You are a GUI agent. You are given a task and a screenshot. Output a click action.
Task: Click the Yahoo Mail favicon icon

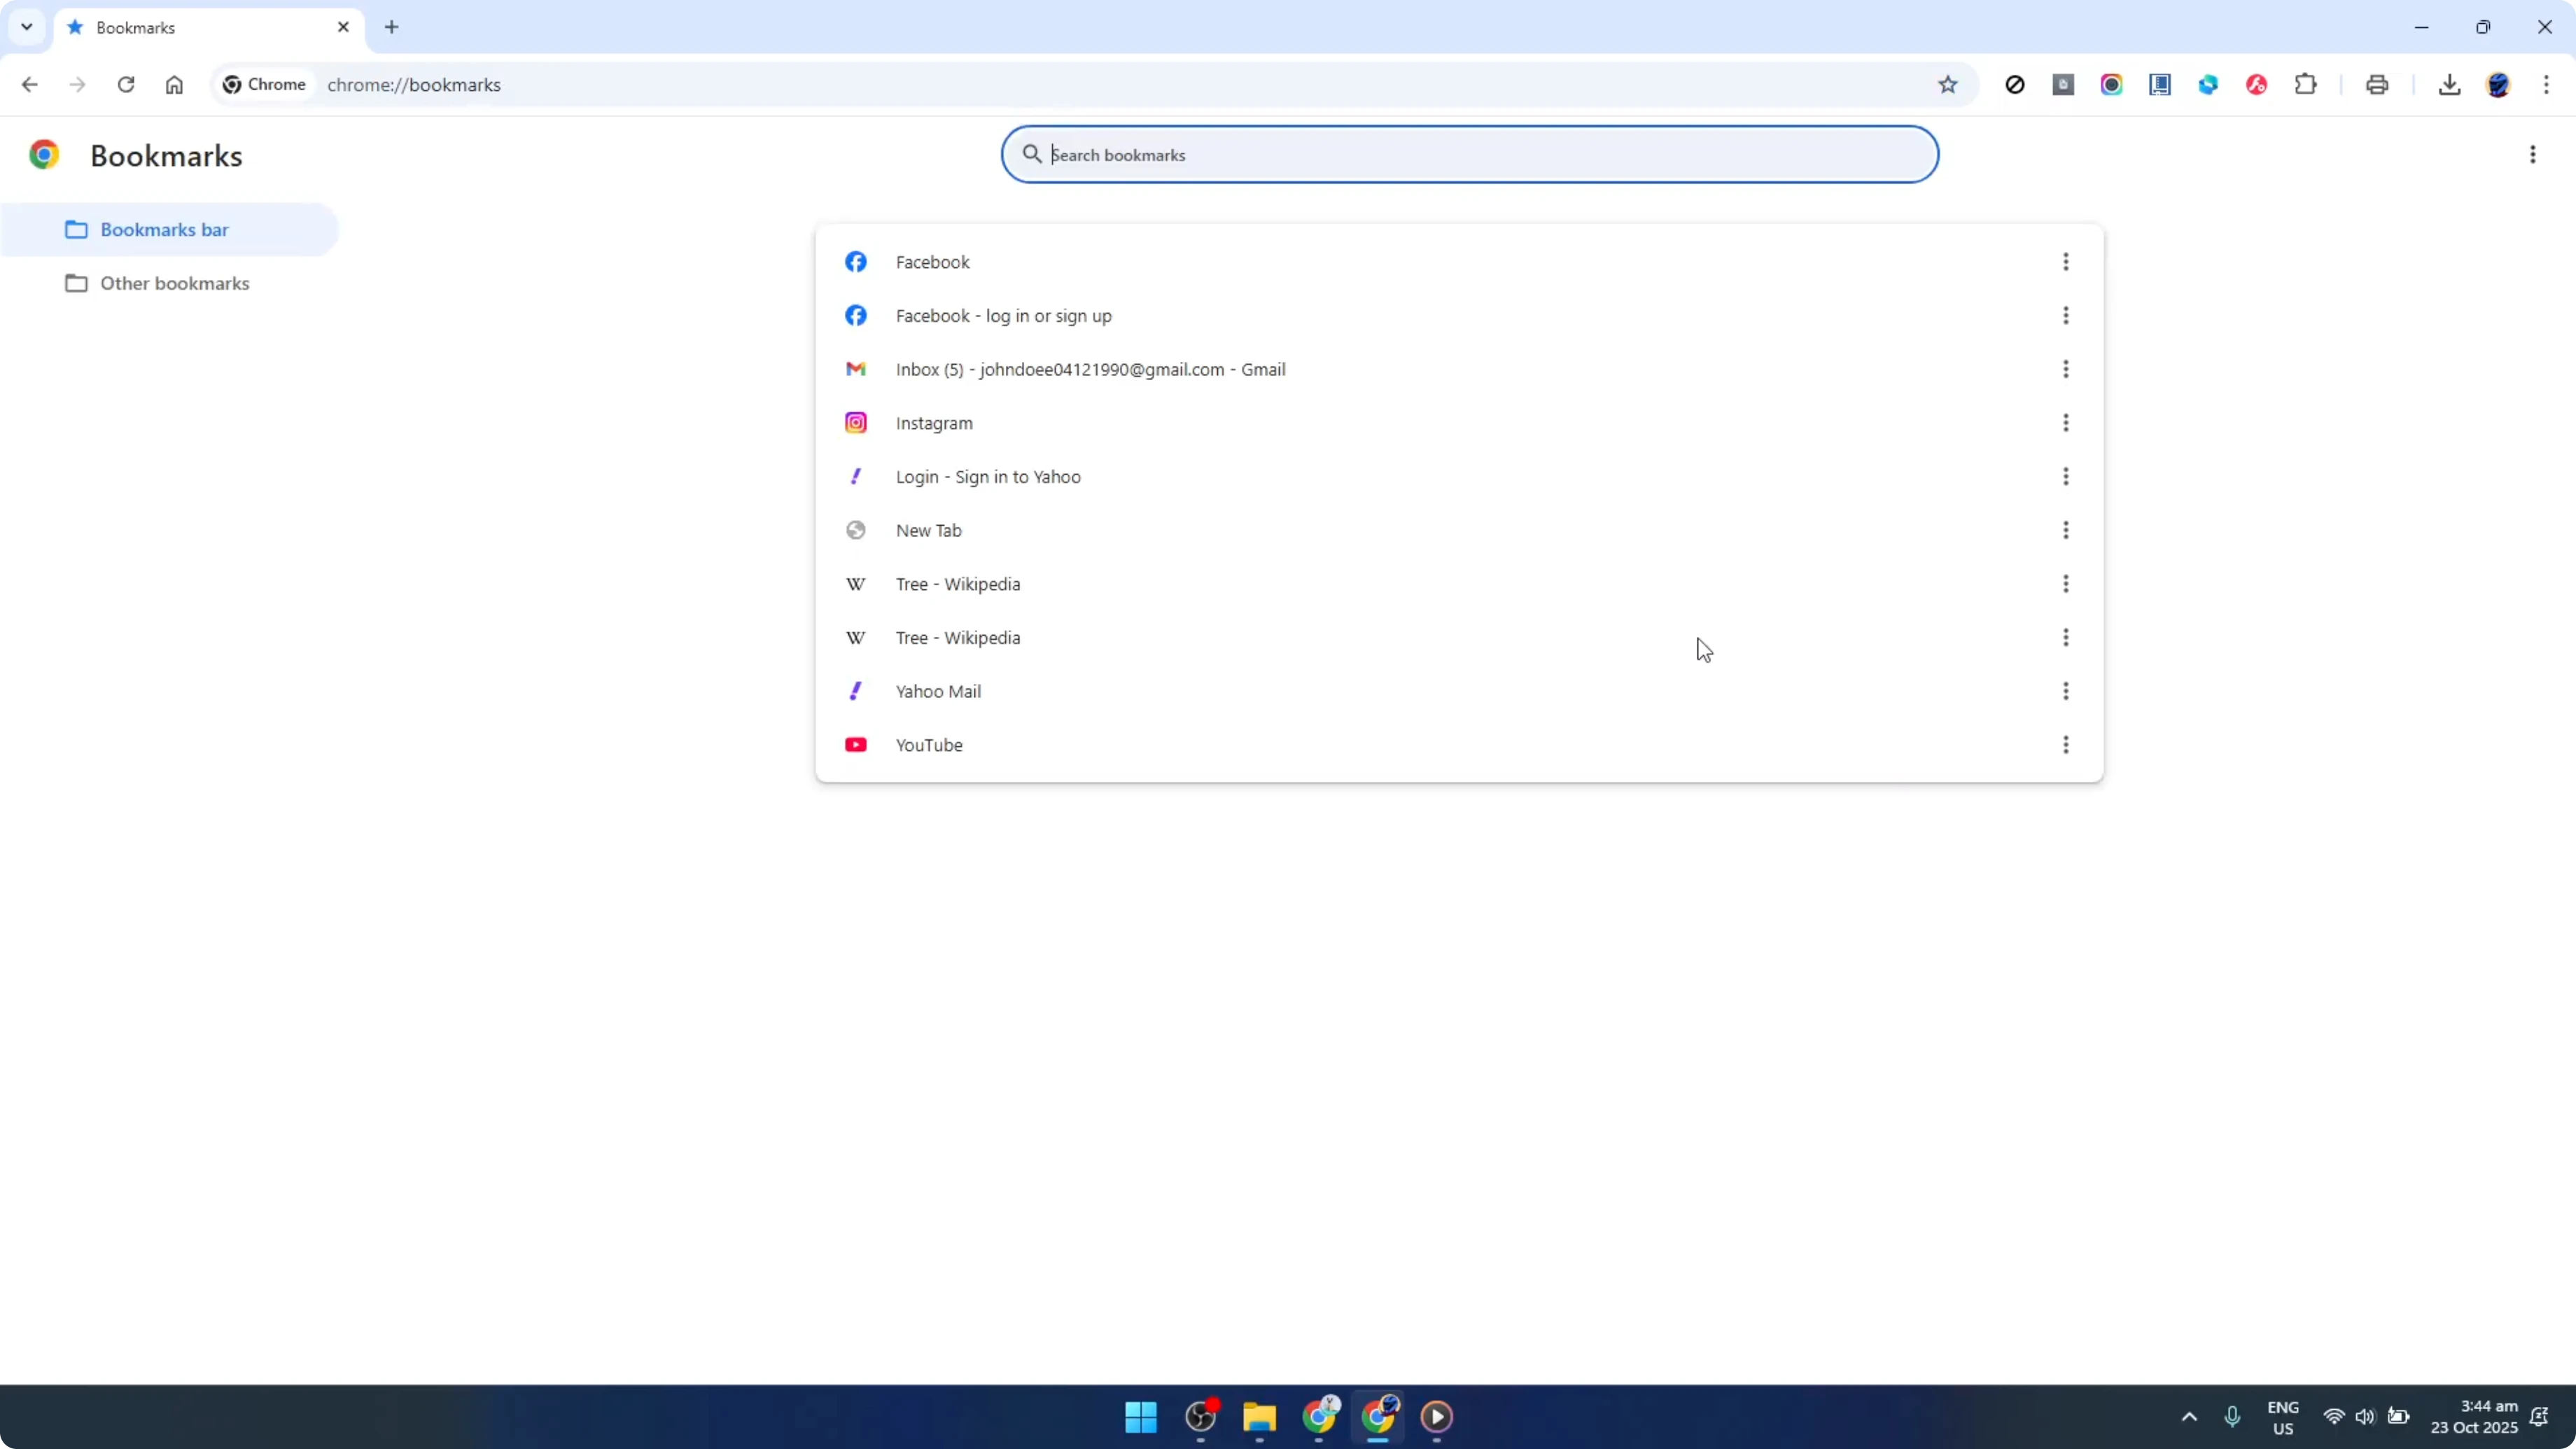pyautogui.click(x=856, y=691)
